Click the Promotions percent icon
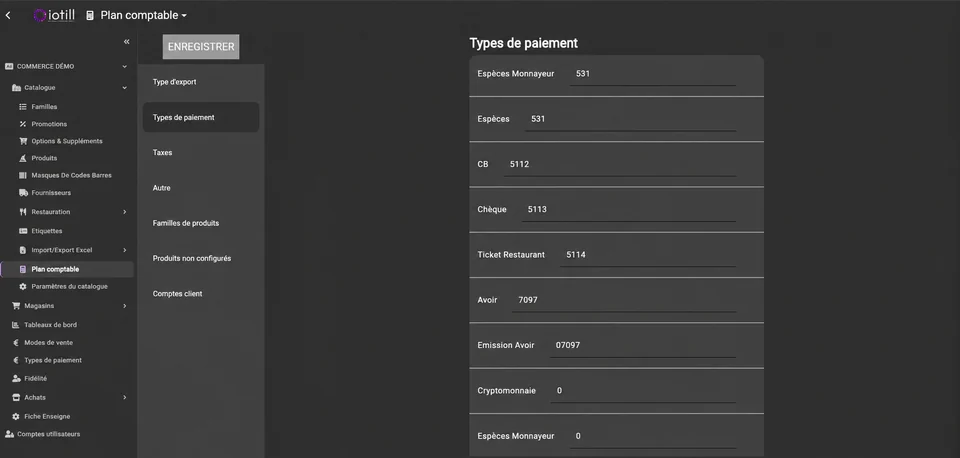Image resolution: width=960 pixels, height=458 pixels. pyautogui.click(x=23, y=124)
